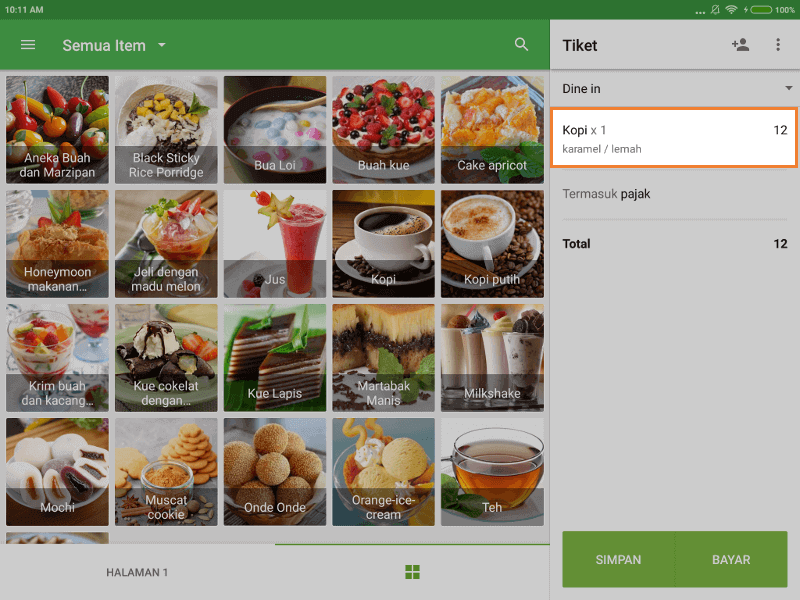The image size is (800, 600).
Task: Add Aneka Buah dan Marzipan item
Action: [57, 130]
